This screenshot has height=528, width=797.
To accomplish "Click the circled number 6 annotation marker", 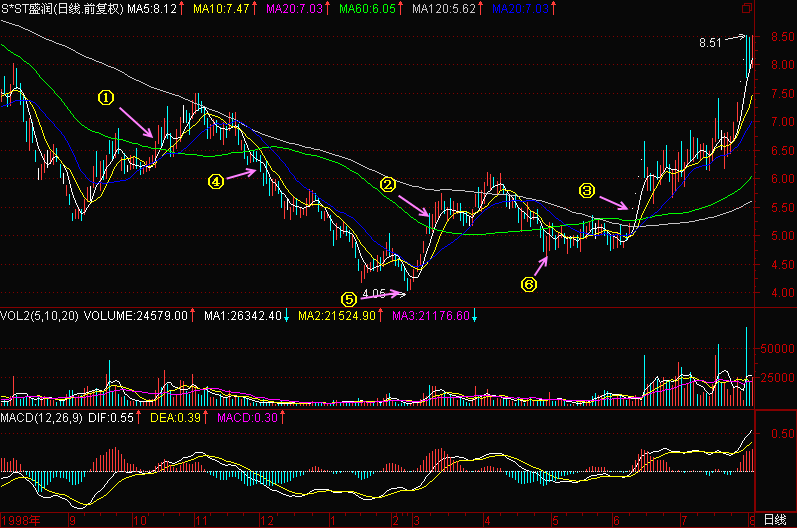I will 529,284.
